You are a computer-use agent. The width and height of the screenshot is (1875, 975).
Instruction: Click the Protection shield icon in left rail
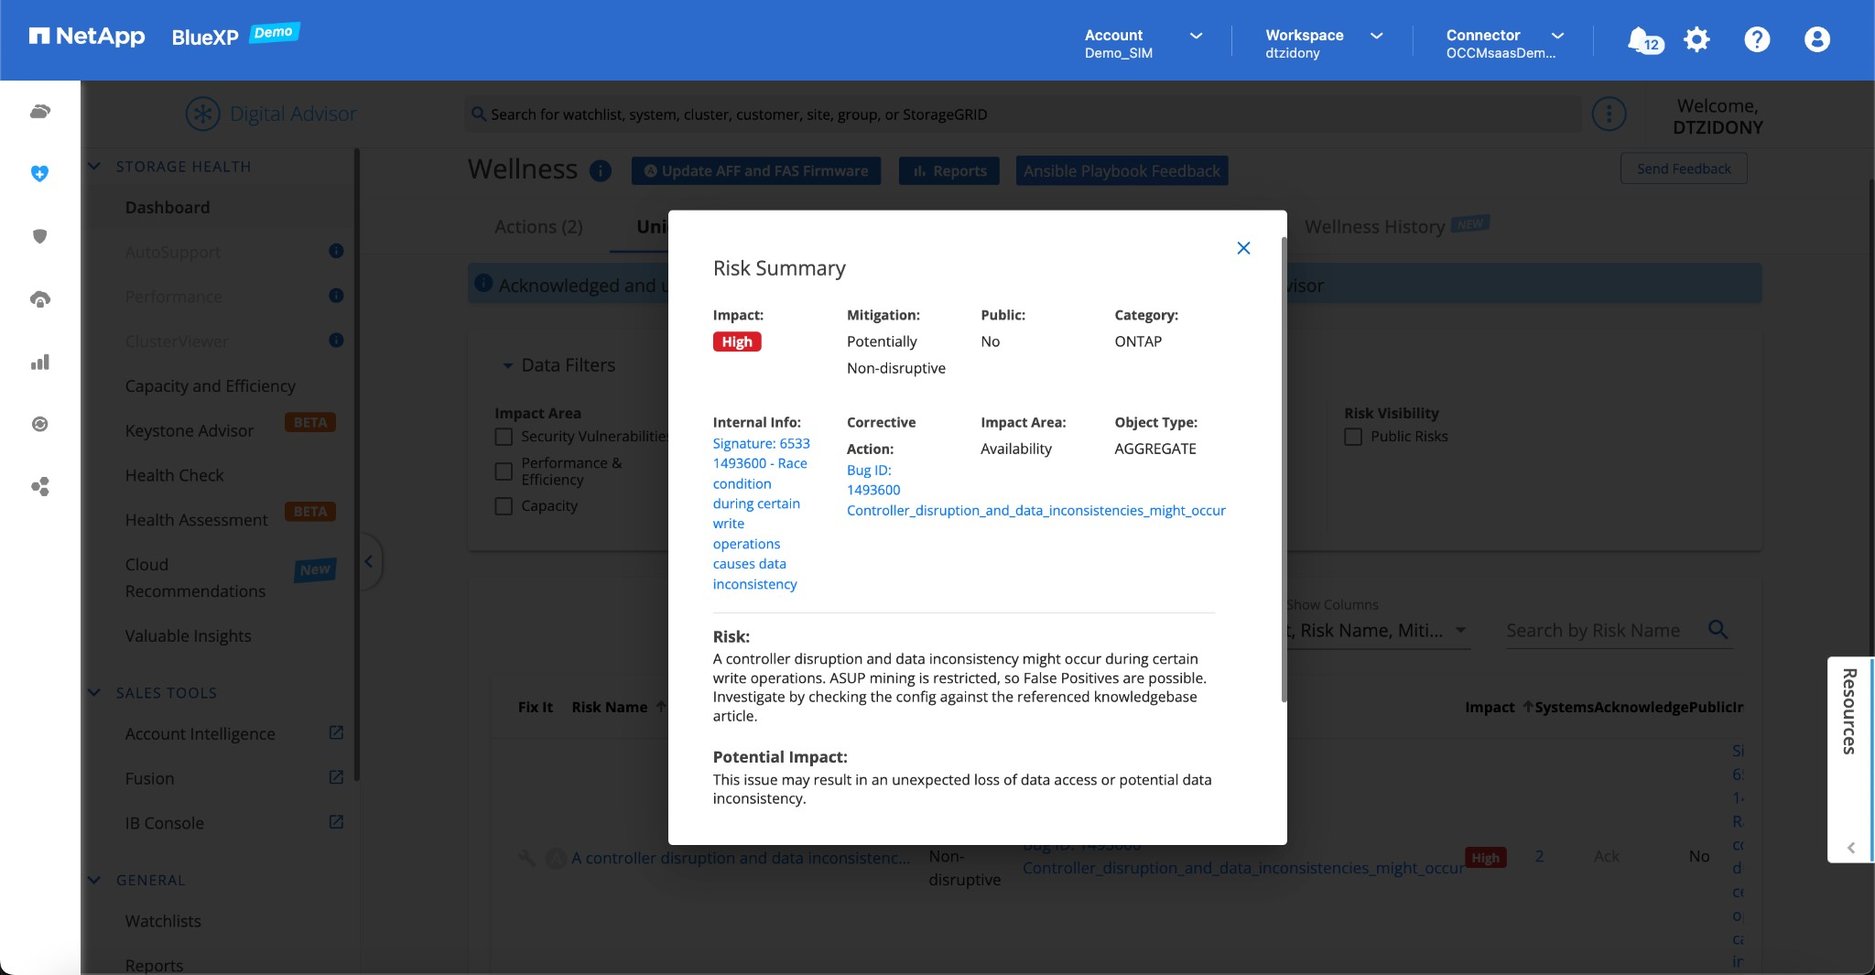(x=40, y=237)
